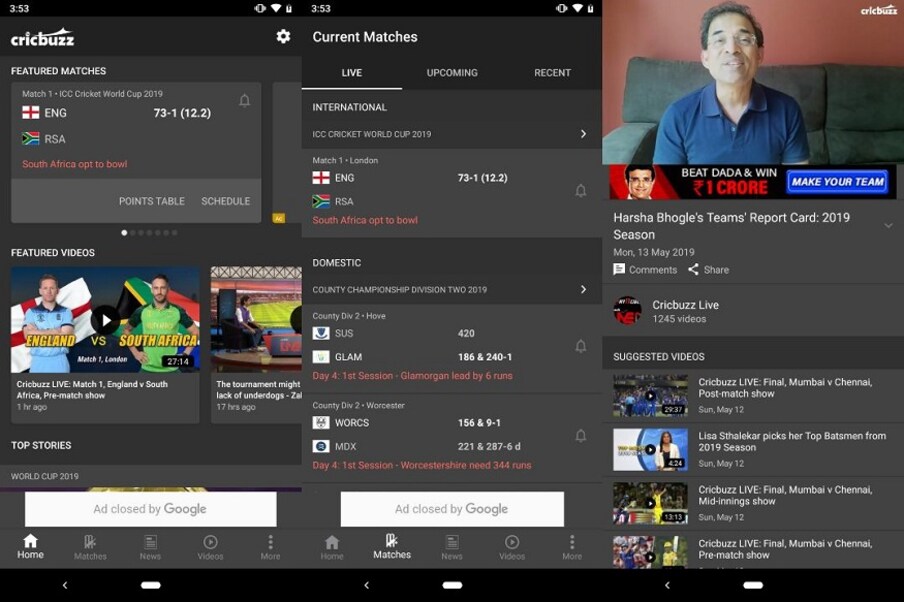Tap Matches icon in home screen nav
This screenshot has height=602, width=904.
point(90,547)
